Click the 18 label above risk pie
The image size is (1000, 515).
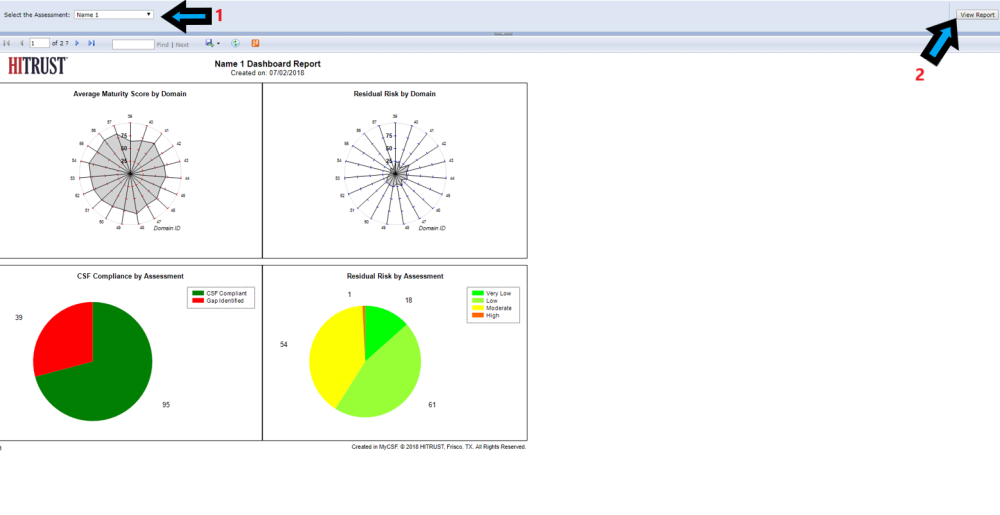(409, 300)
